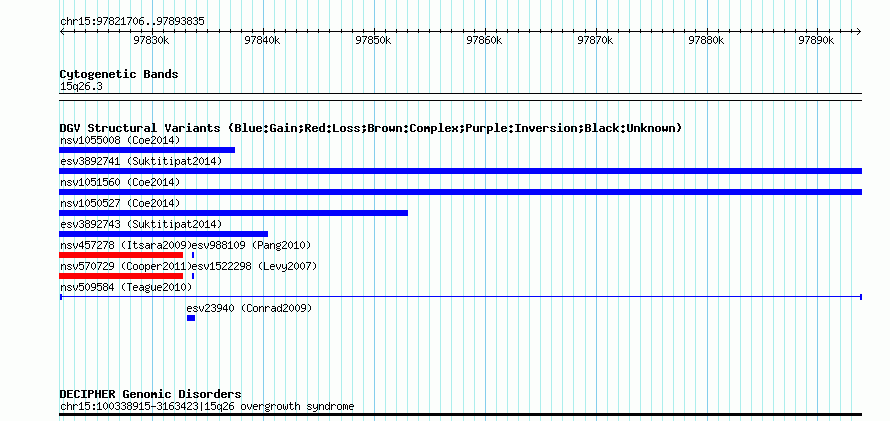The height and width of the screenshot is (421, 890).
Task: Select the small esv1522298 blue marker
Action: pyautogui.click(x=193, y=276)
